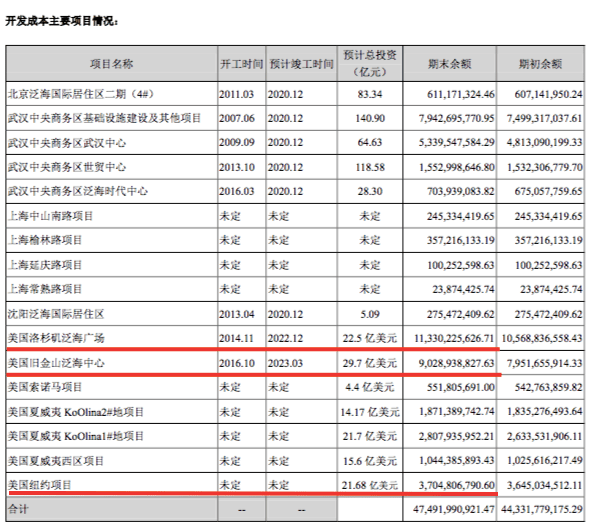Click investment value 21.68 亿美元

point(370,485)
